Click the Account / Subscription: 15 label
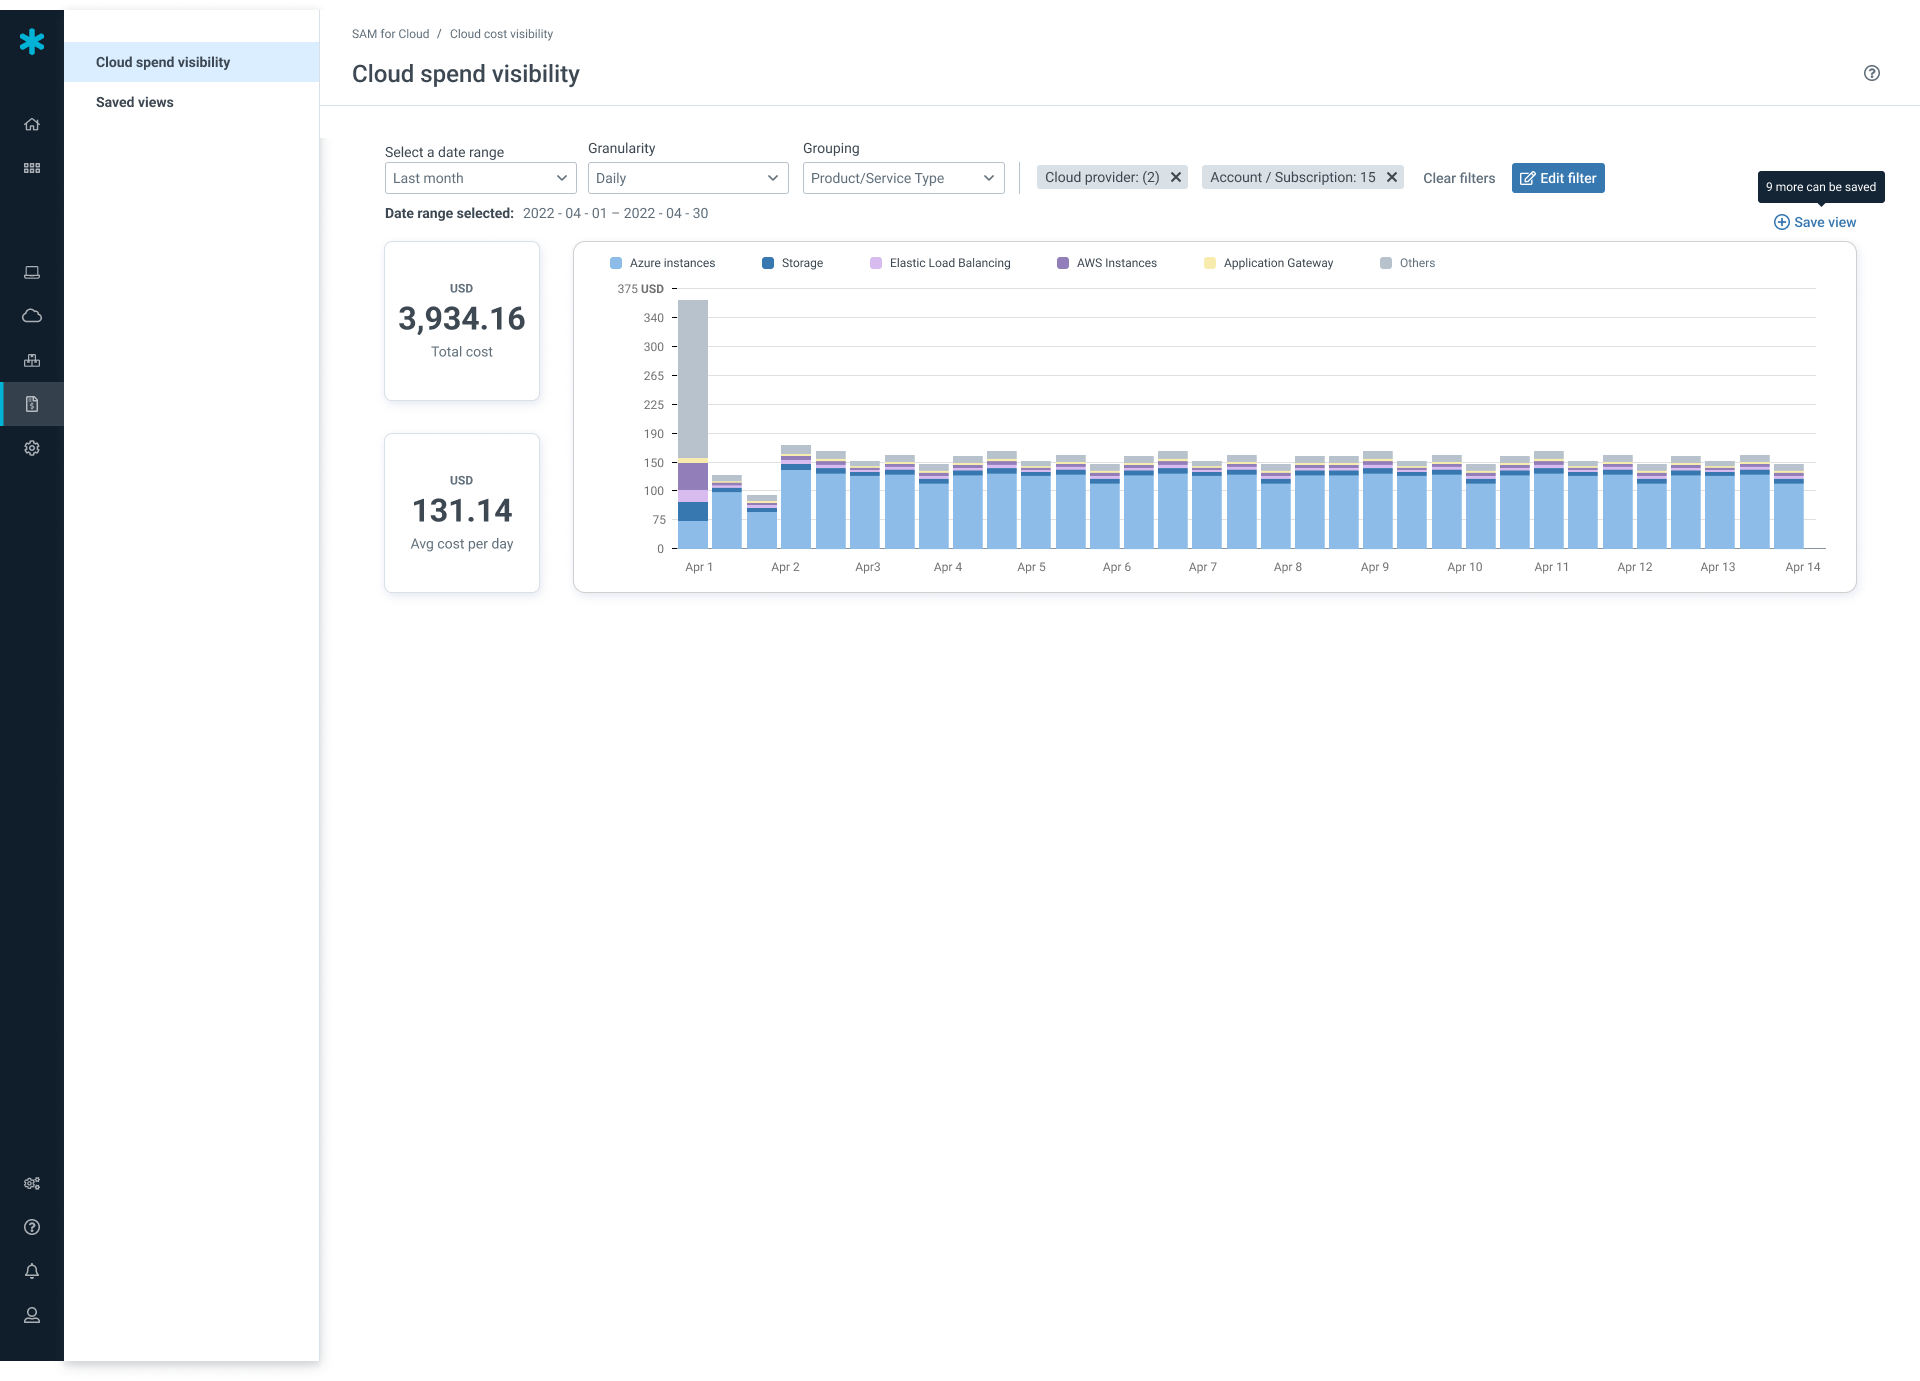The width and height of the screenshot is (1920, 1381). pos(1293,177)
